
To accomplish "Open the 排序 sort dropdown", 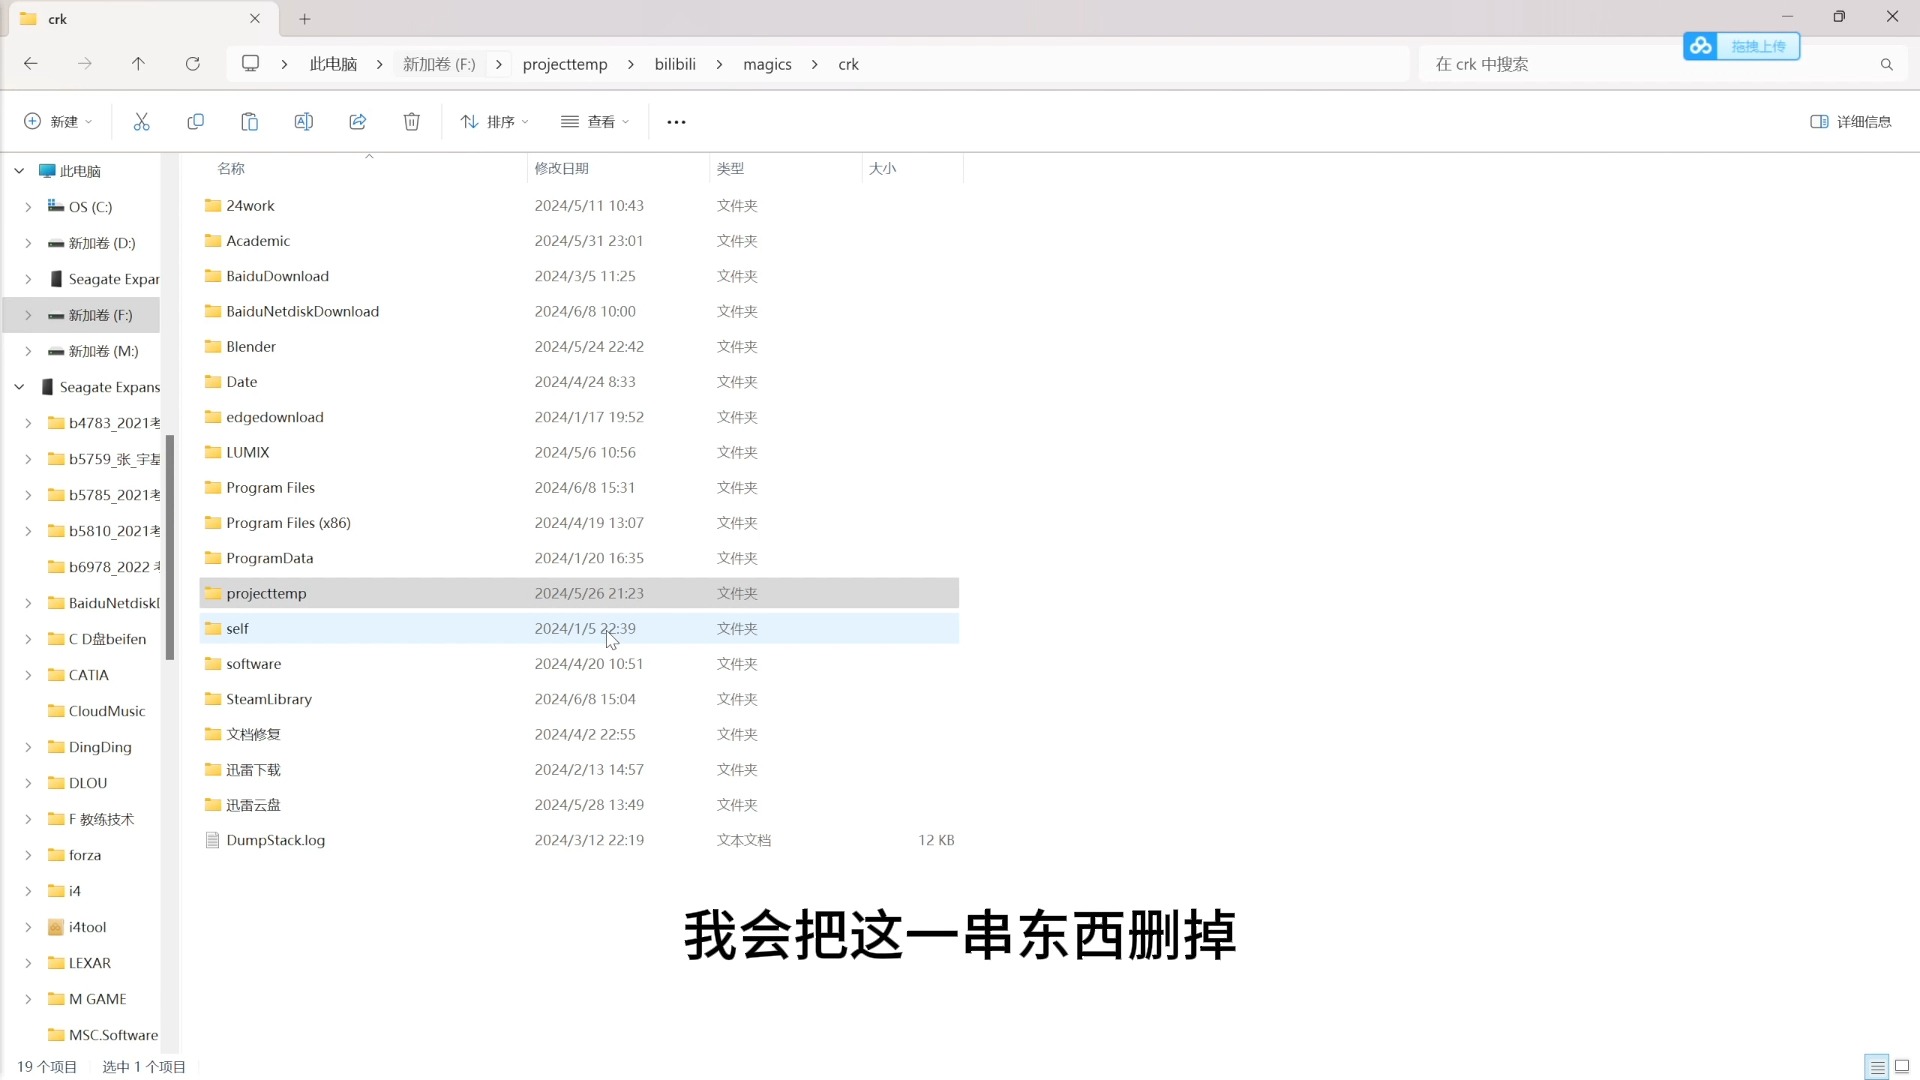I will pos(494,121).
